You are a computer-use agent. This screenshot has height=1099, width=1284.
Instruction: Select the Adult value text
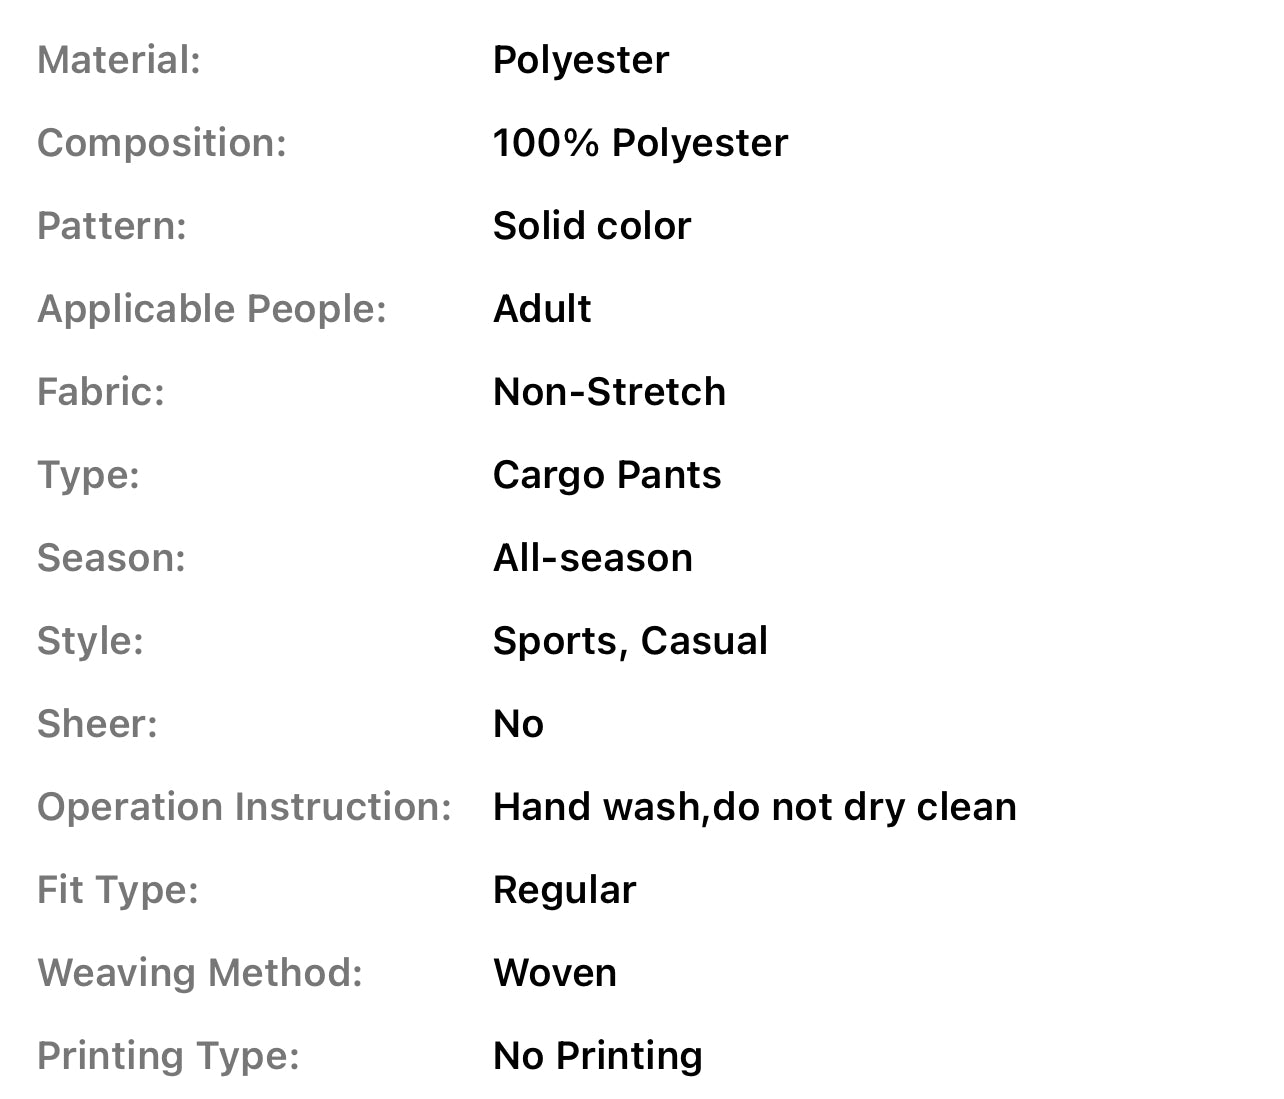pyautogui.click(x=542, y=309)
